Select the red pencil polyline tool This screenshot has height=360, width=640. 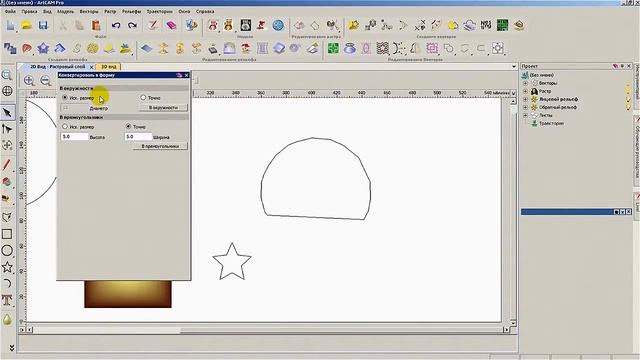click(x=7, y=165)
